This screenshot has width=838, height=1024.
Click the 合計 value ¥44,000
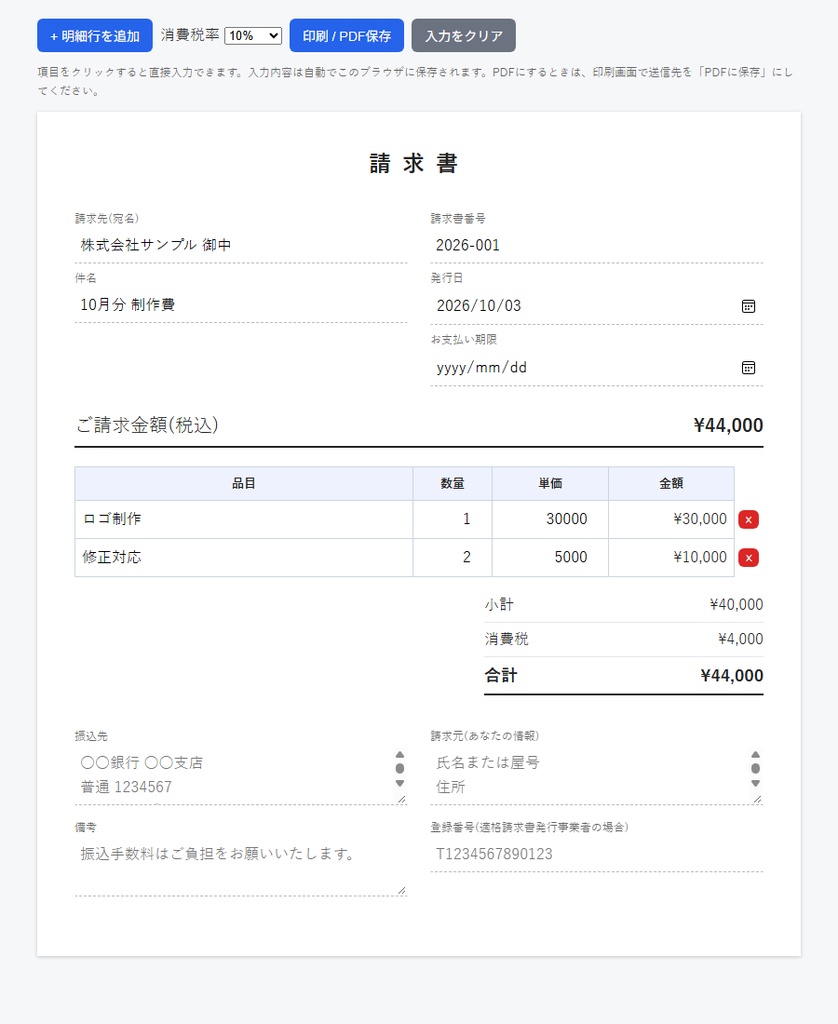coord(732,676)
